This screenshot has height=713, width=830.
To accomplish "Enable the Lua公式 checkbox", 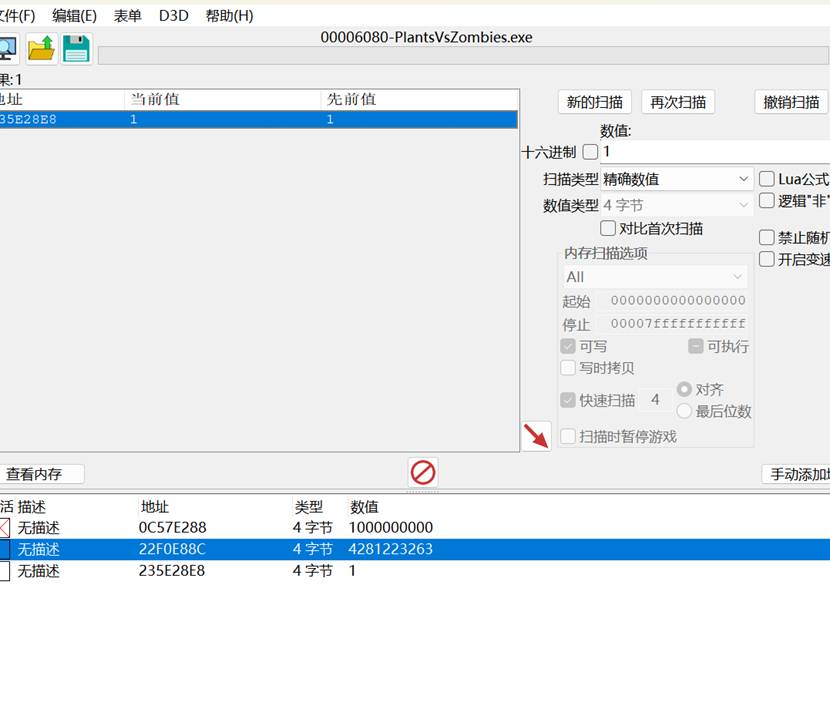I will point(766,179).
